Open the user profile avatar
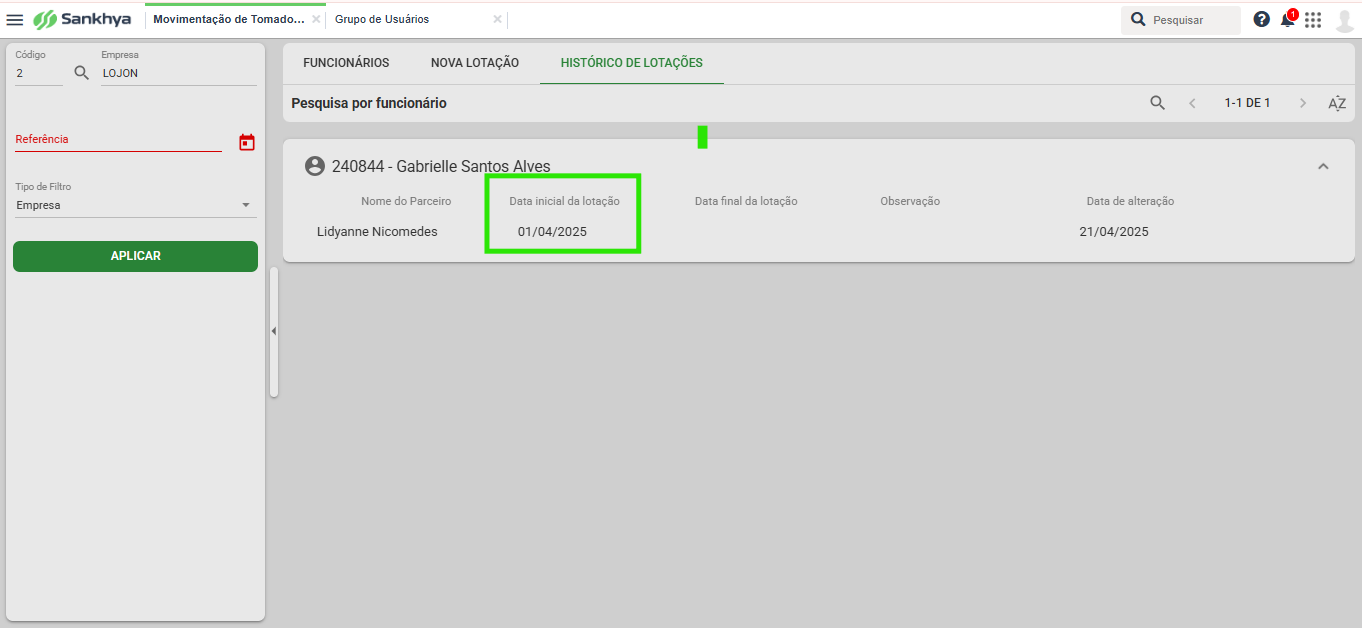Image resolution: width=1362 pixels, height=628 pixels. [1345, 20]
